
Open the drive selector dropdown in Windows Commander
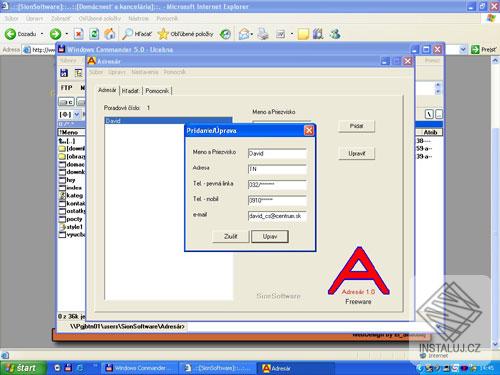pyautogui.click(x=77, y=115)
